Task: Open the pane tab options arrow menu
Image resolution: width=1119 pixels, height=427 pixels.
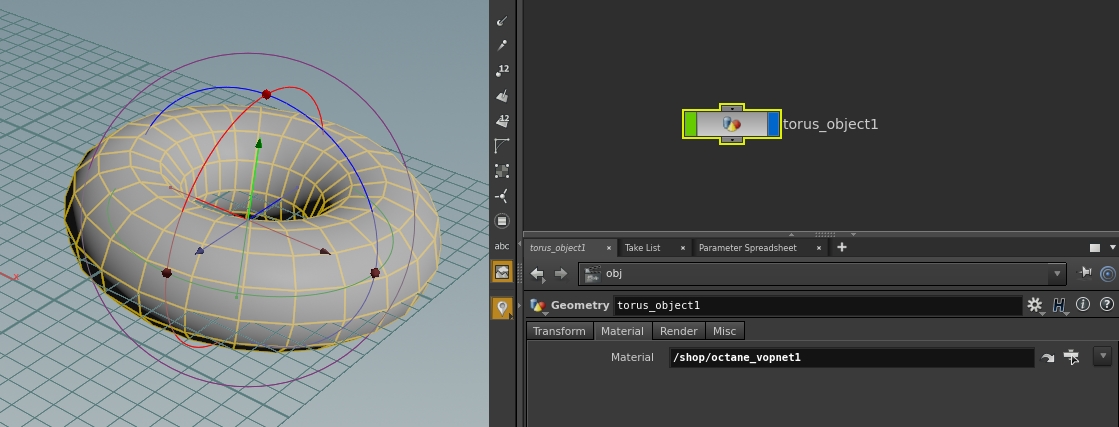Action: [1112, 248]
